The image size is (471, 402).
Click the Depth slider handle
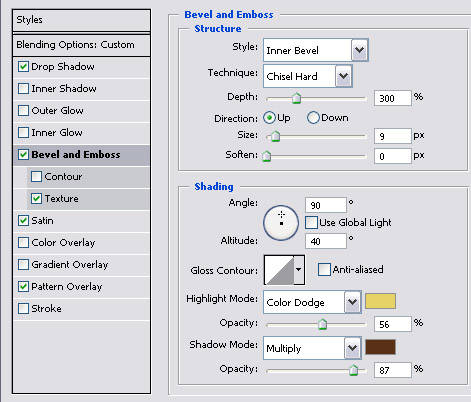coord(296,98)
